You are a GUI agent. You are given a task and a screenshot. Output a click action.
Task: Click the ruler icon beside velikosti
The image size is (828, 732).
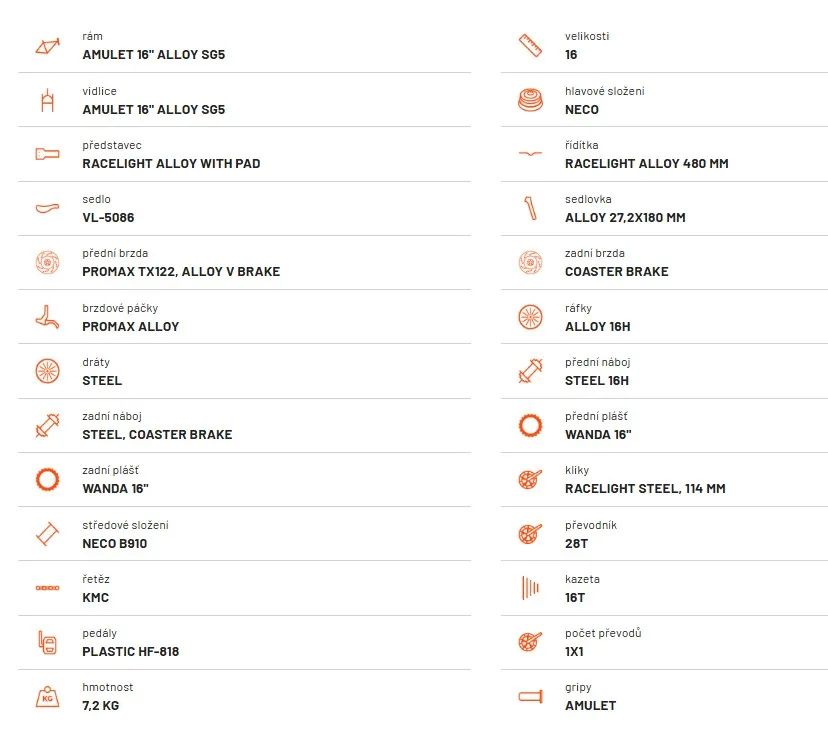click(530, 46)
